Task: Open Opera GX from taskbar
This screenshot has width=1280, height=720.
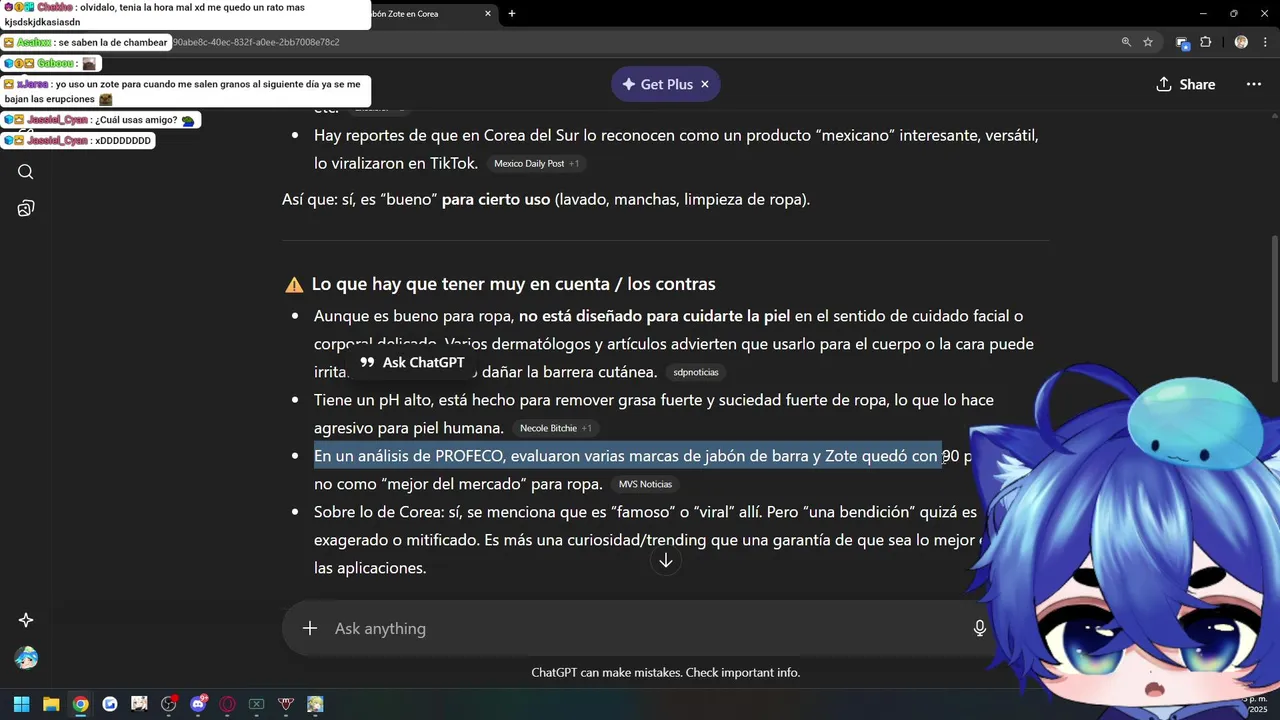Action: coord(227,704)
